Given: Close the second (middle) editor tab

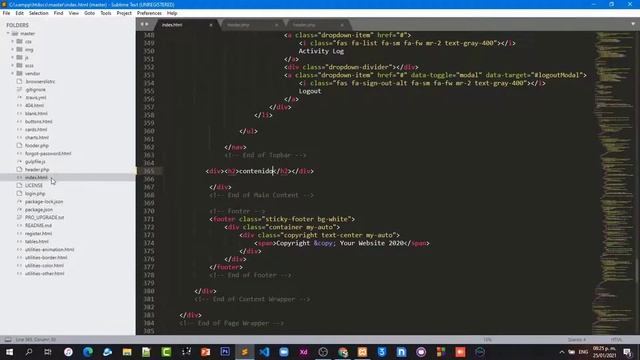Looking at the screenshot, I should coord(276,25).
